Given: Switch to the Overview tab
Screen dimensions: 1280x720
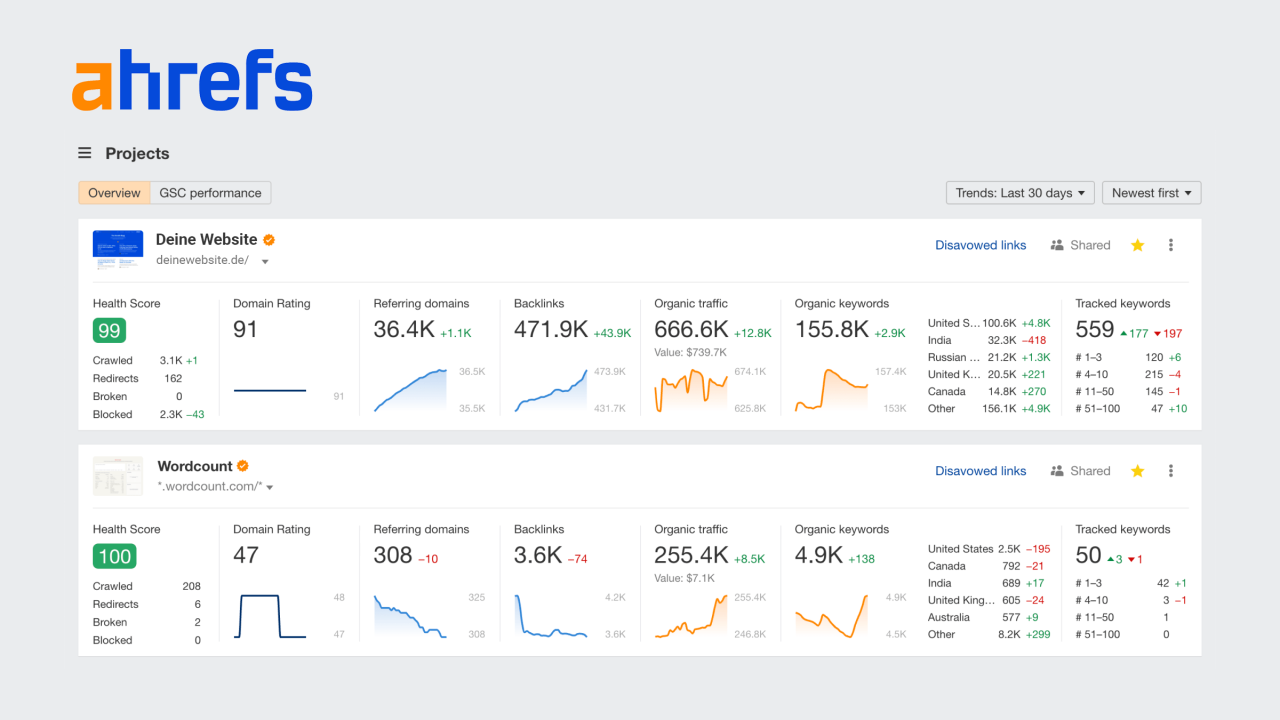Looking at the screenshot, I should click(114, 193).
